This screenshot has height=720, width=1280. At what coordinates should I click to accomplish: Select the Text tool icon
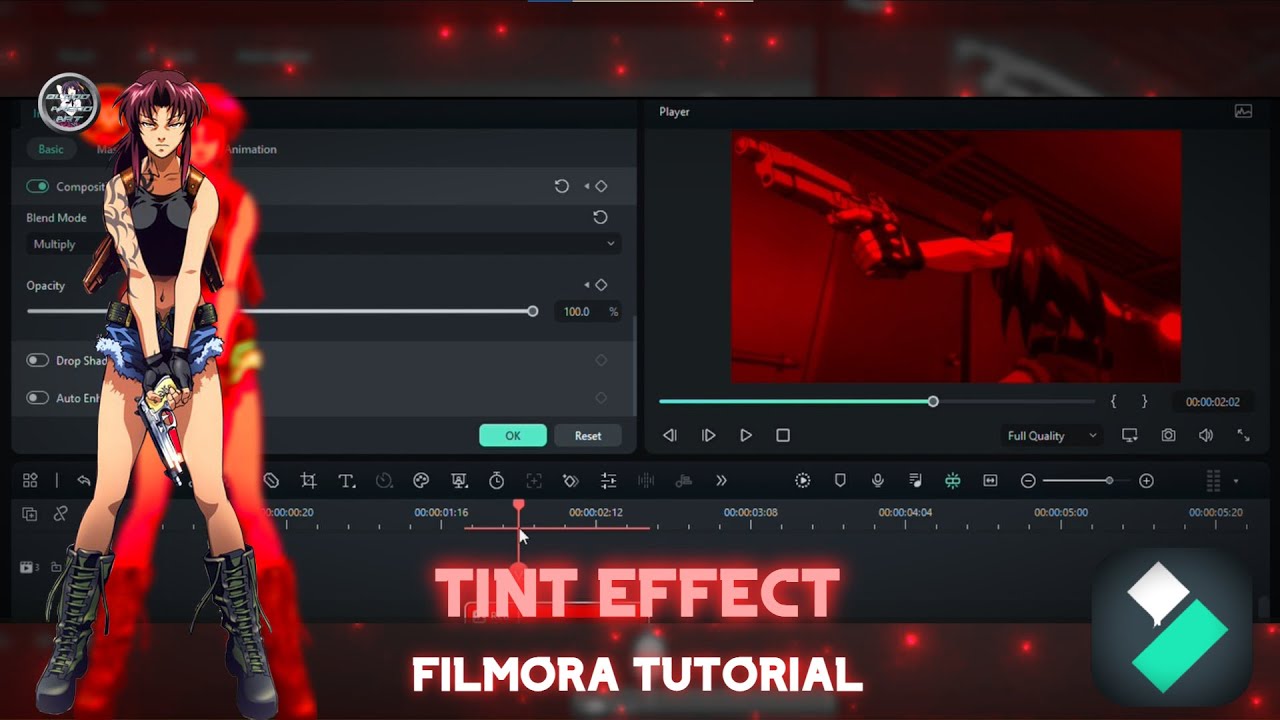347,481
